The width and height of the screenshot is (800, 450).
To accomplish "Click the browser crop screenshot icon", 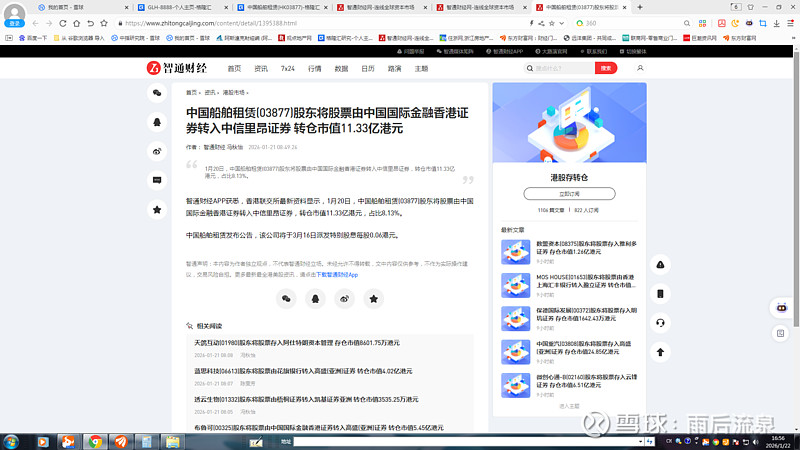I will [763, 23].
